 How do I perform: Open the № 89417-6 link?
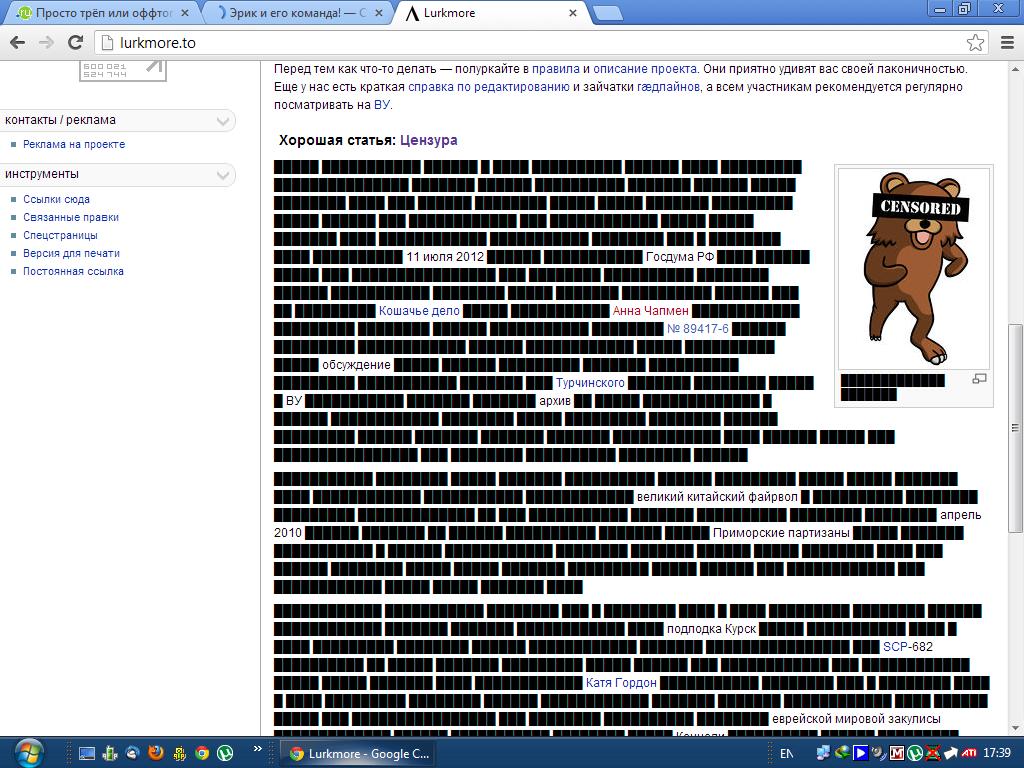tap(697, 328)
